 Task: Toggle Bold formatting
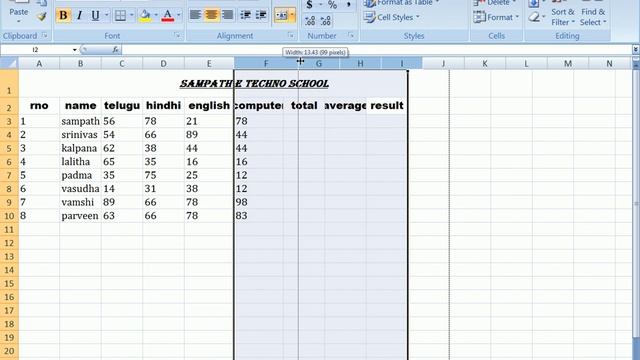click(x=63, y=16)
